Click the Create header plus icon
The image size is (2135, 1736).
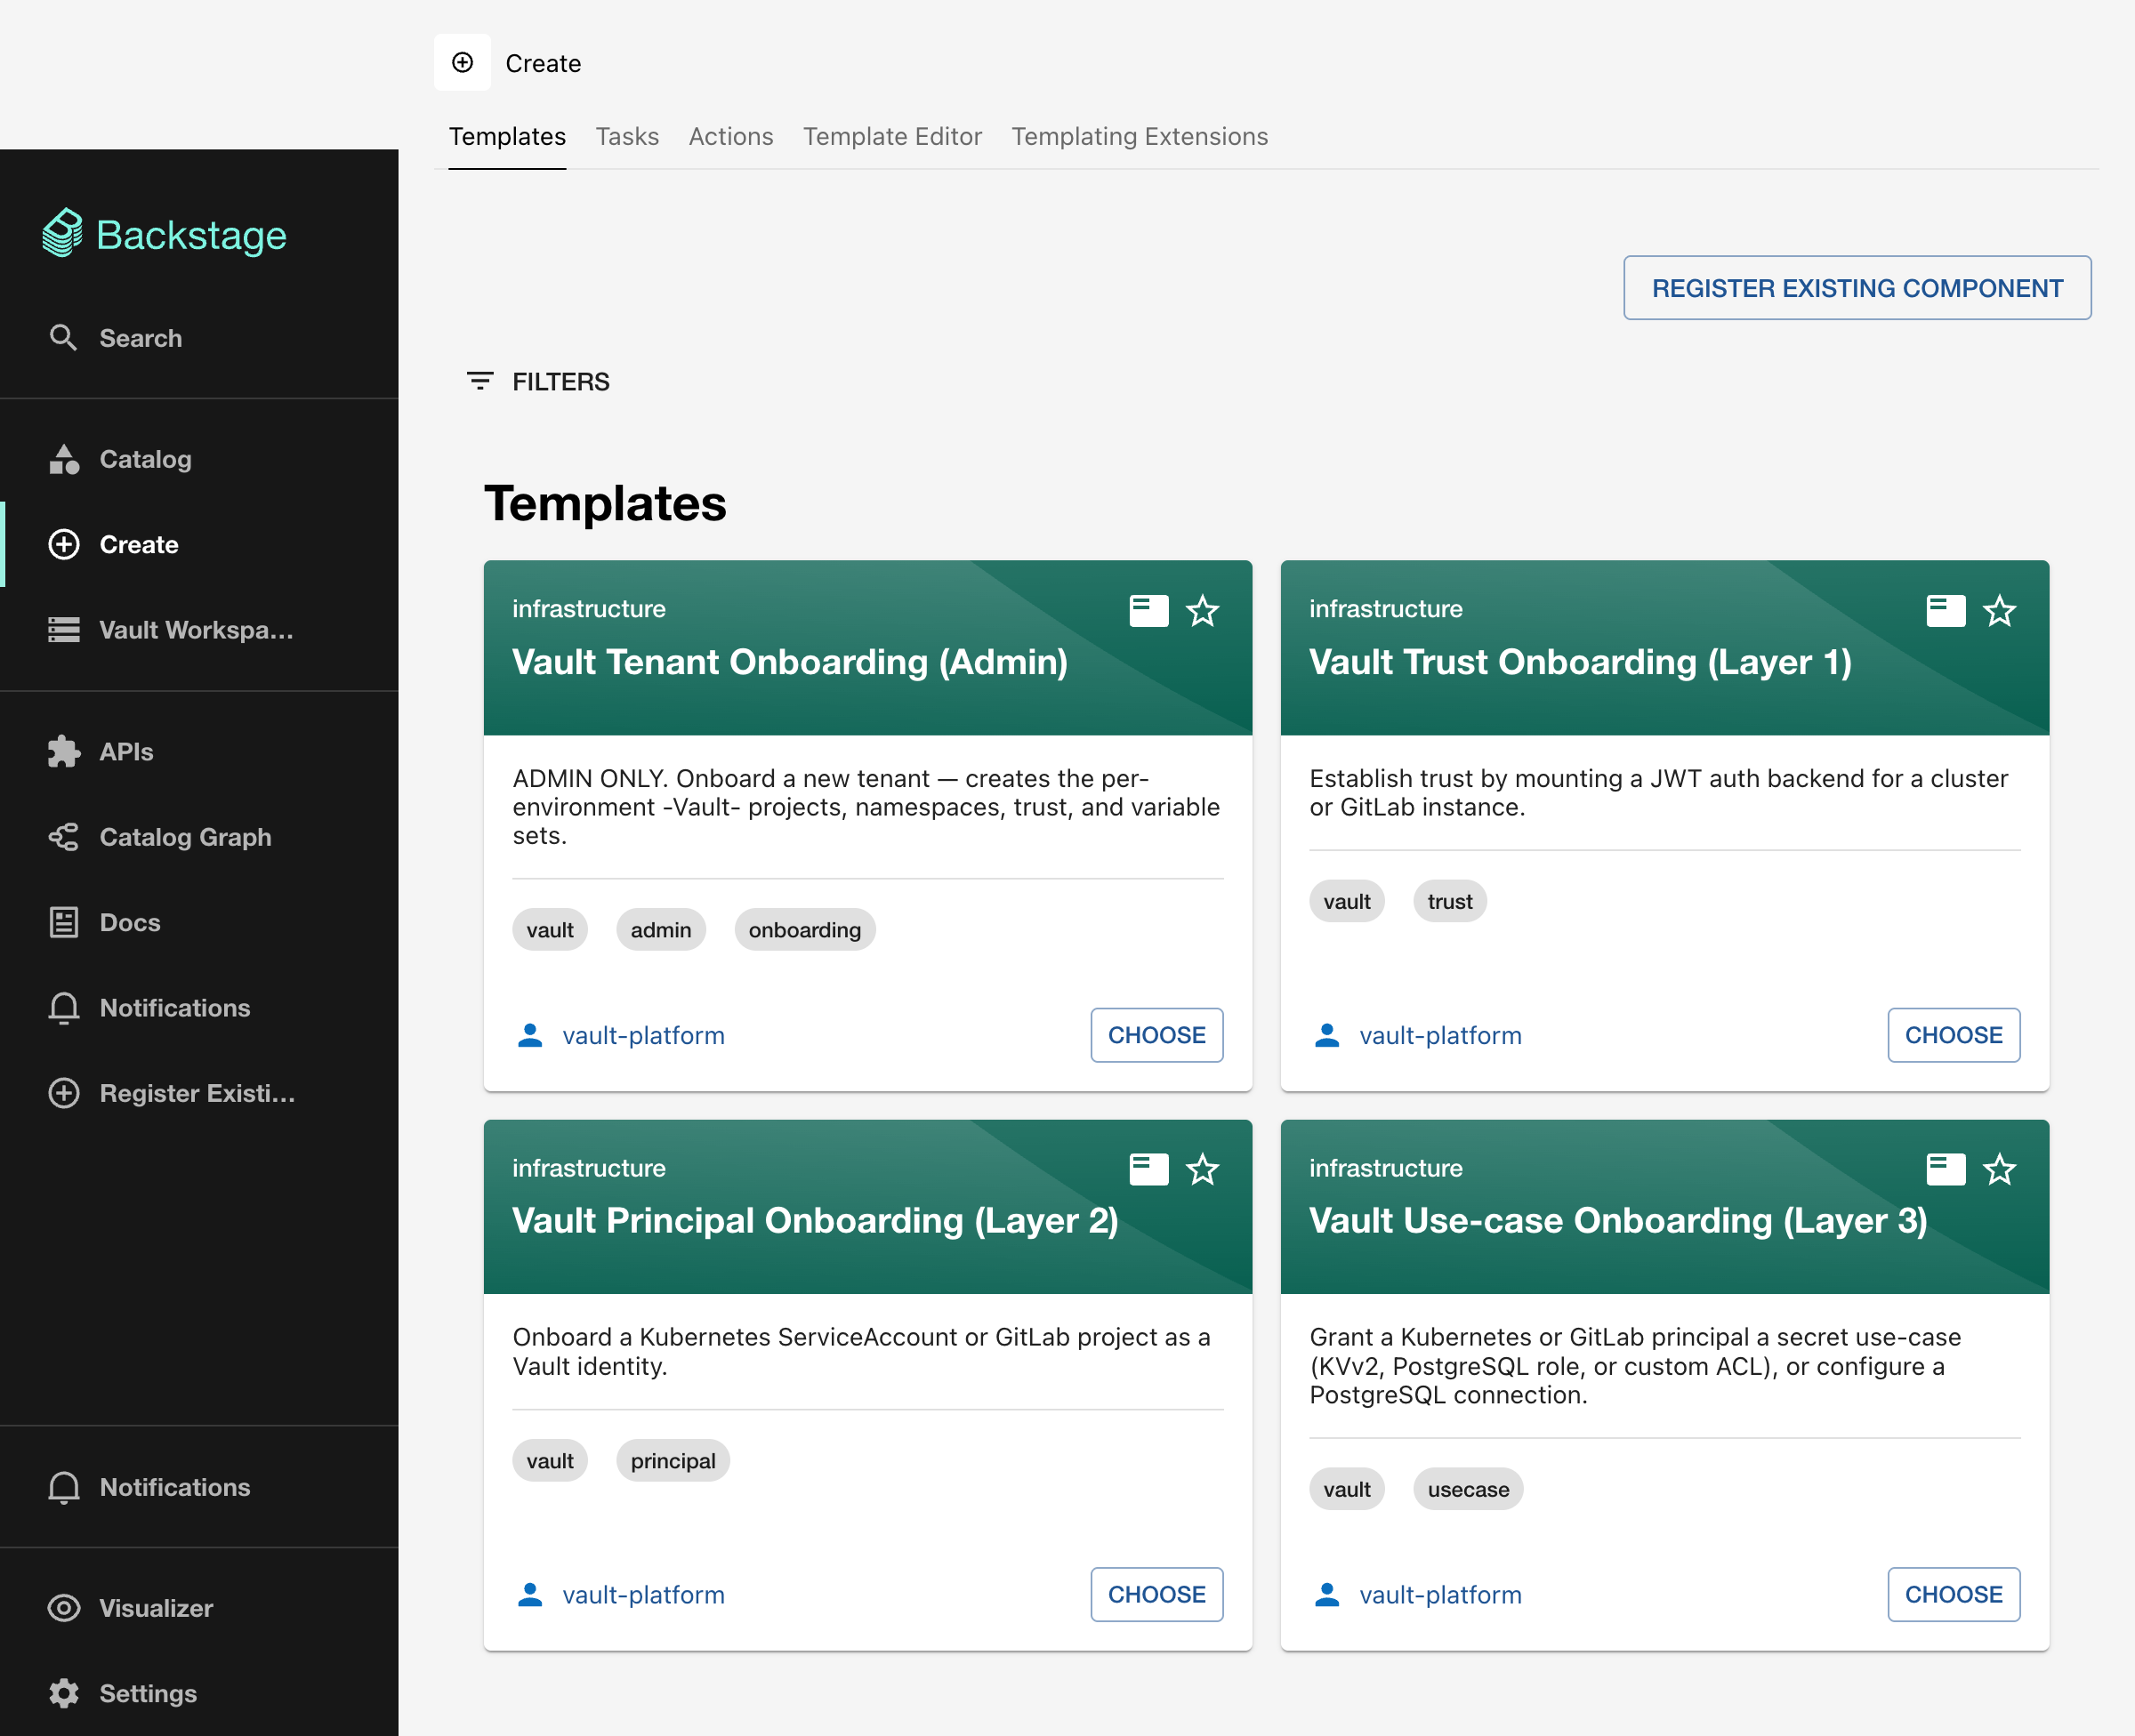point(462,63)
